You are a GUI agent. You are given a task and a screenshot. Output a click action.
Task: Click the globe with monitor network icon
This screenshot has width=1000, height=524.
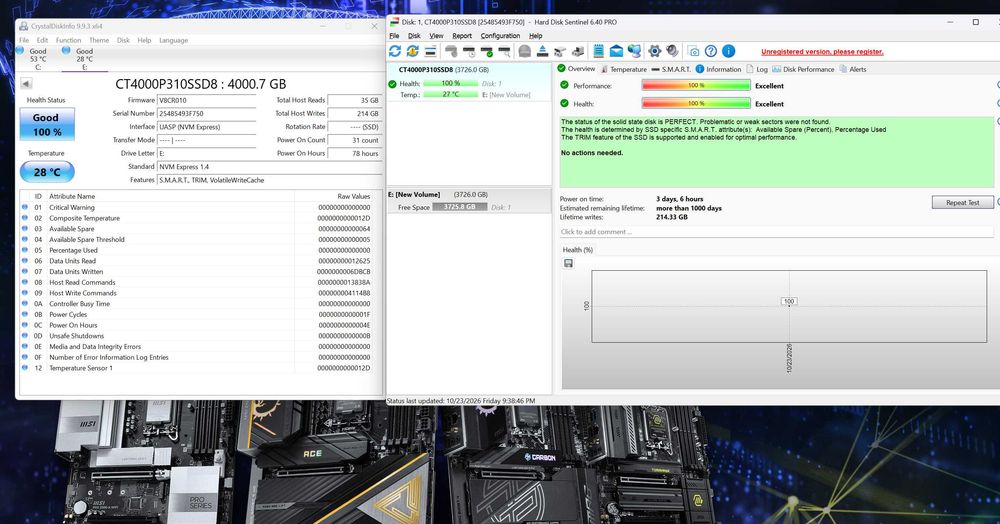(x=634, y=51)
